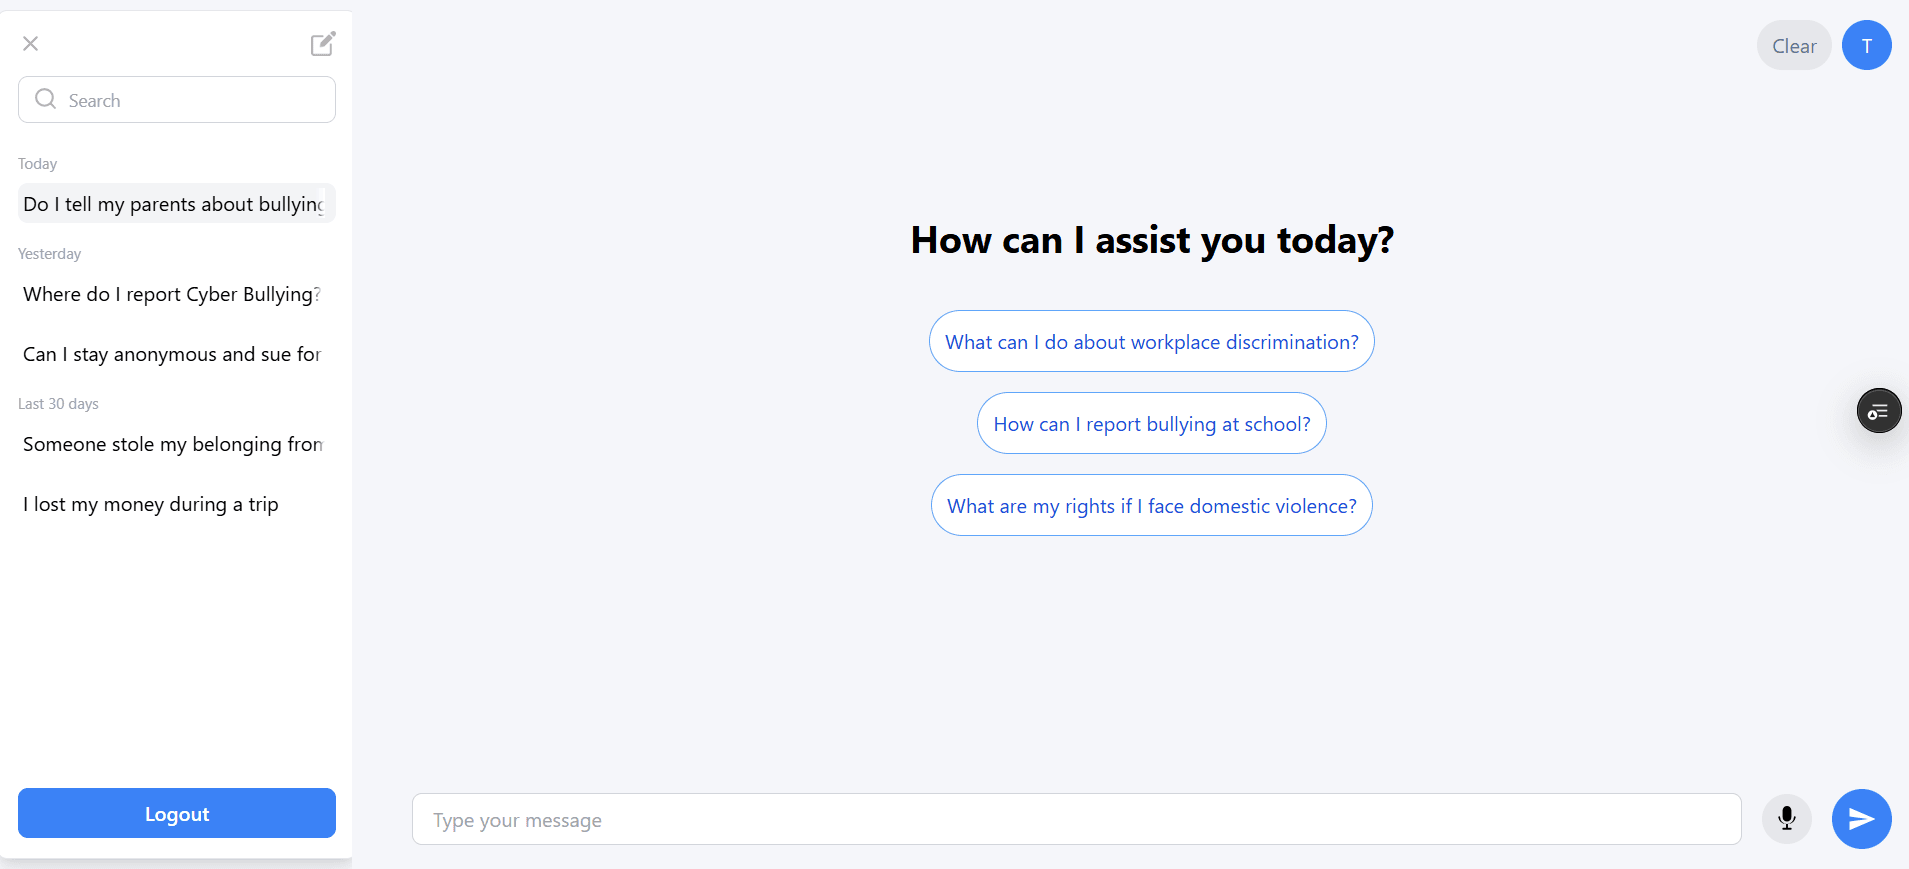Select the bullying at school suggestion

pos(1151,423)
